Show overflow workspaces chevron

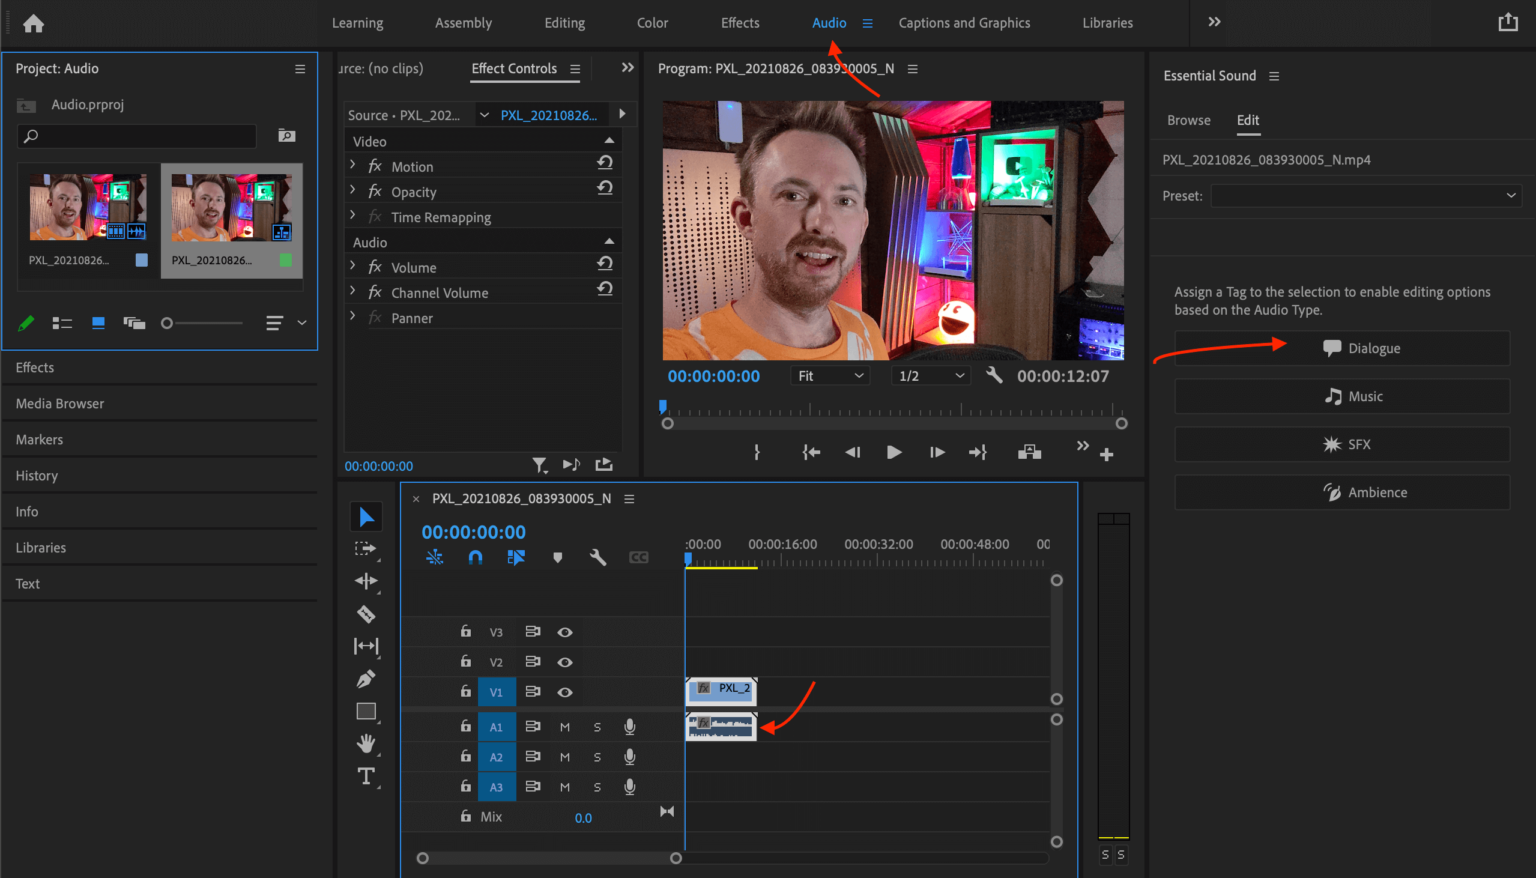pyautogui.click(x=1214, y=22)
